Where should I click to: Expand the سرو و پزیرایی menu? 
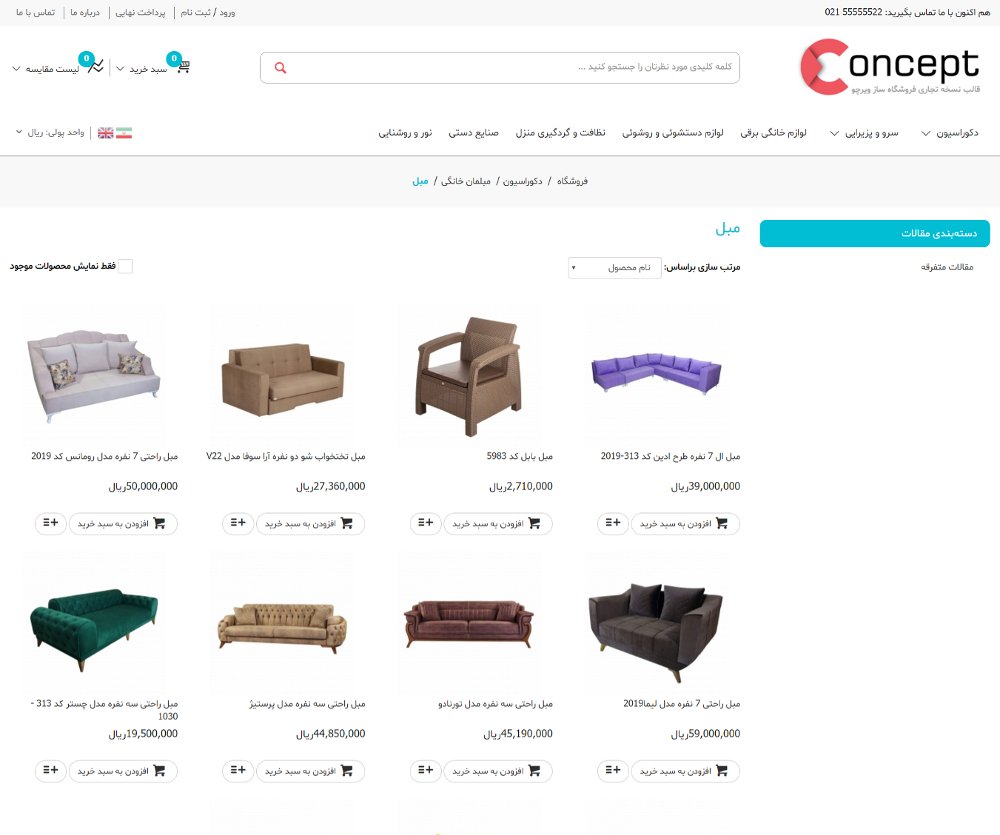tap(864, 133)
